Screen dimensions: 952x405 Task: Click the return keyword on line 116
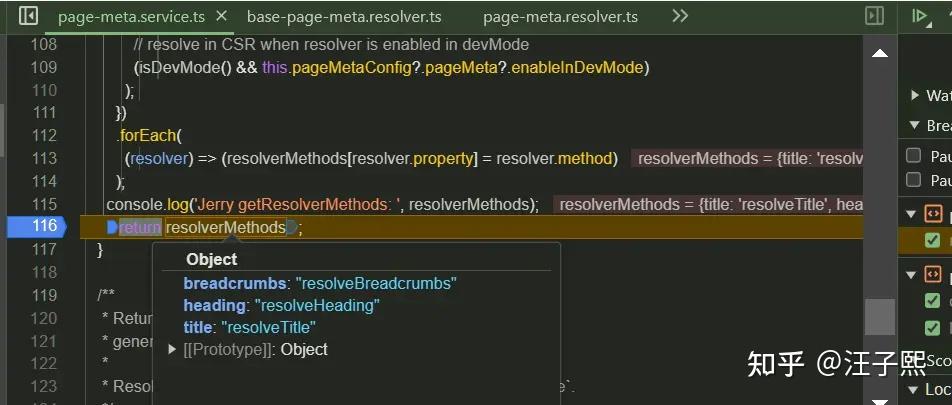(140, 228)
